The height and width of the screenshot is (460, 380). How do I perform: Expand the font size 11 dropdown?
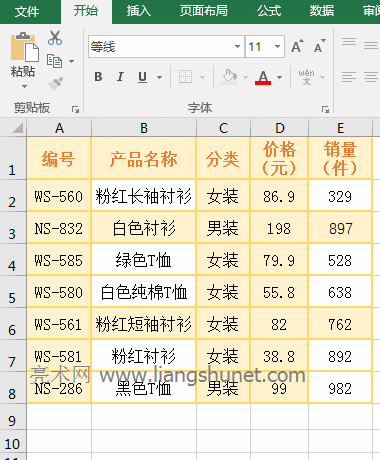(x=277, y=46)
